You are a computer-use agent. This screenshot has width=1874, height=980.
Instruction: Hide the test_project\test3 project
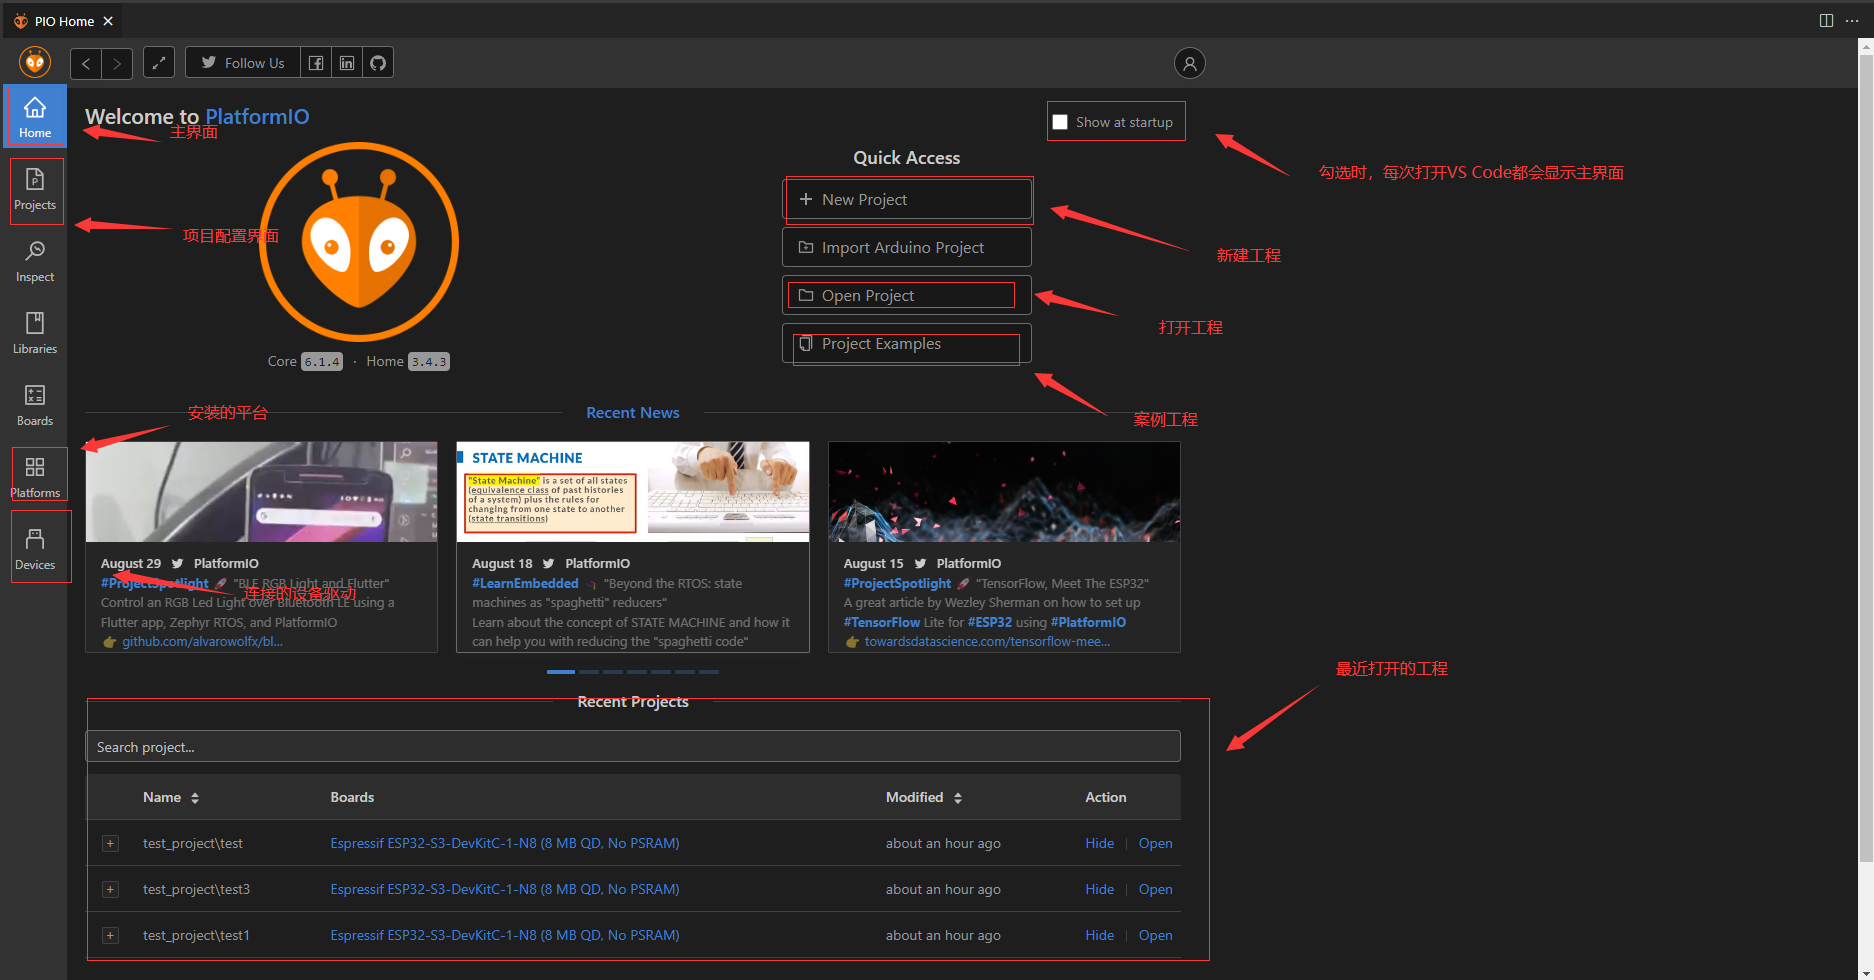click(x=1099, y=889)
